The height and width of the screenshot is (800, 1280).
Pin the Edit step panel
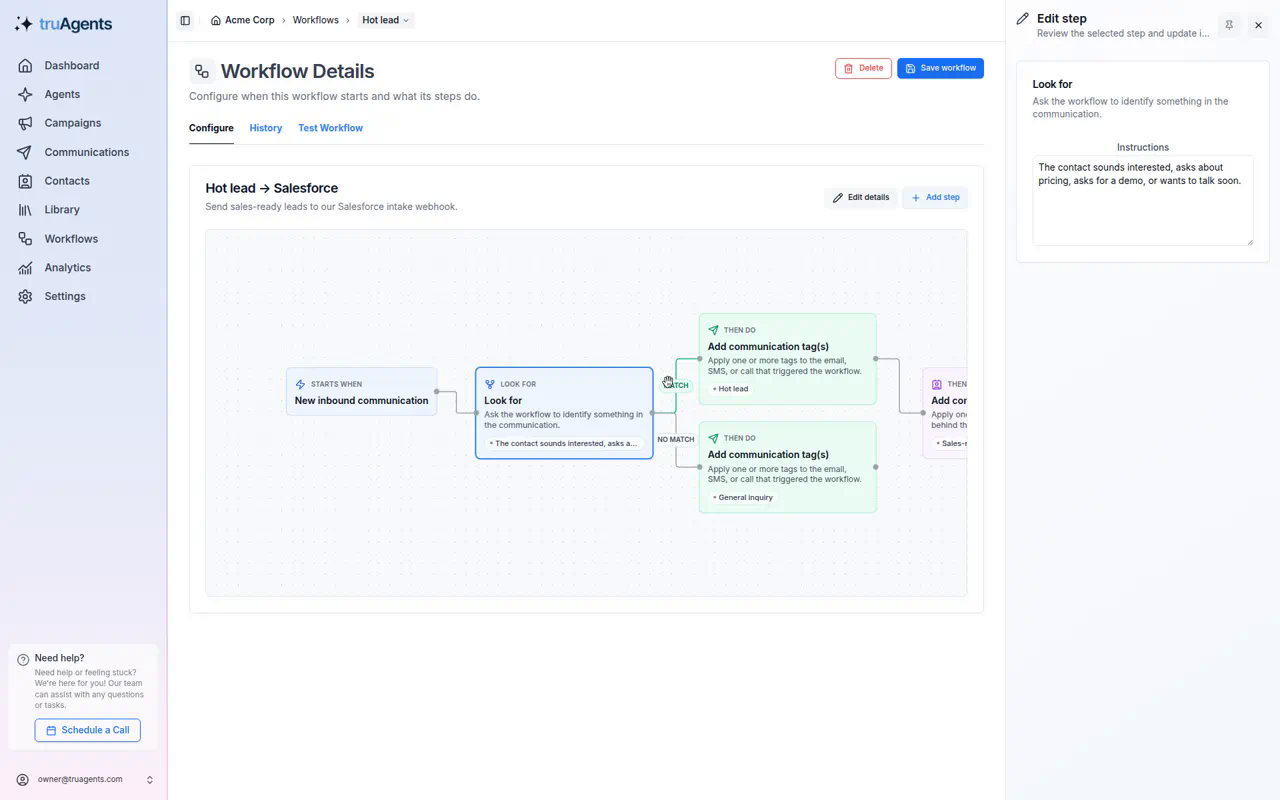(1229, 25)
